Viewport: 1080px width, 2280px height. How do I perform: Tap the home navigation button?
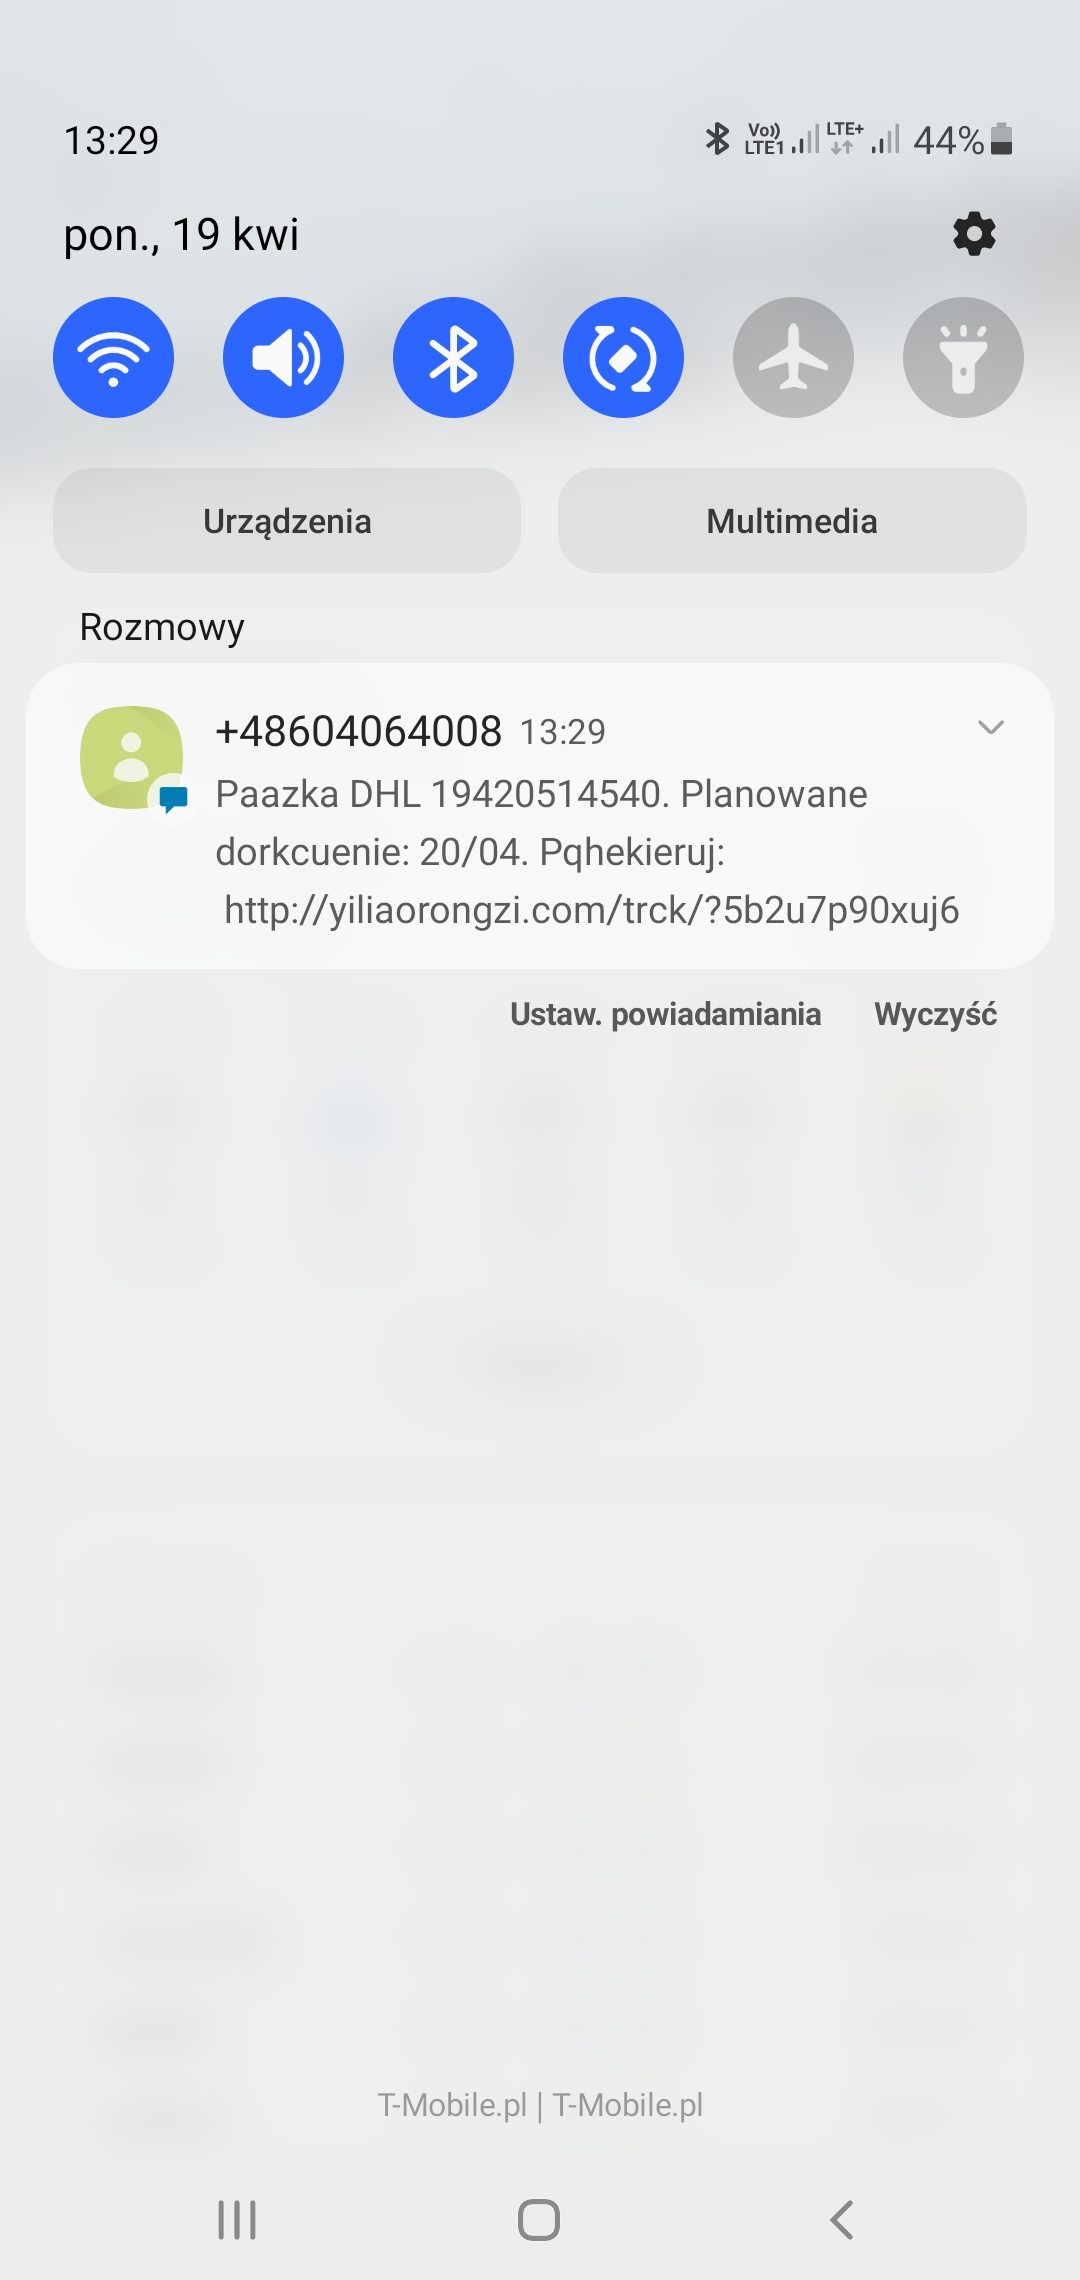pos(539,2220)
